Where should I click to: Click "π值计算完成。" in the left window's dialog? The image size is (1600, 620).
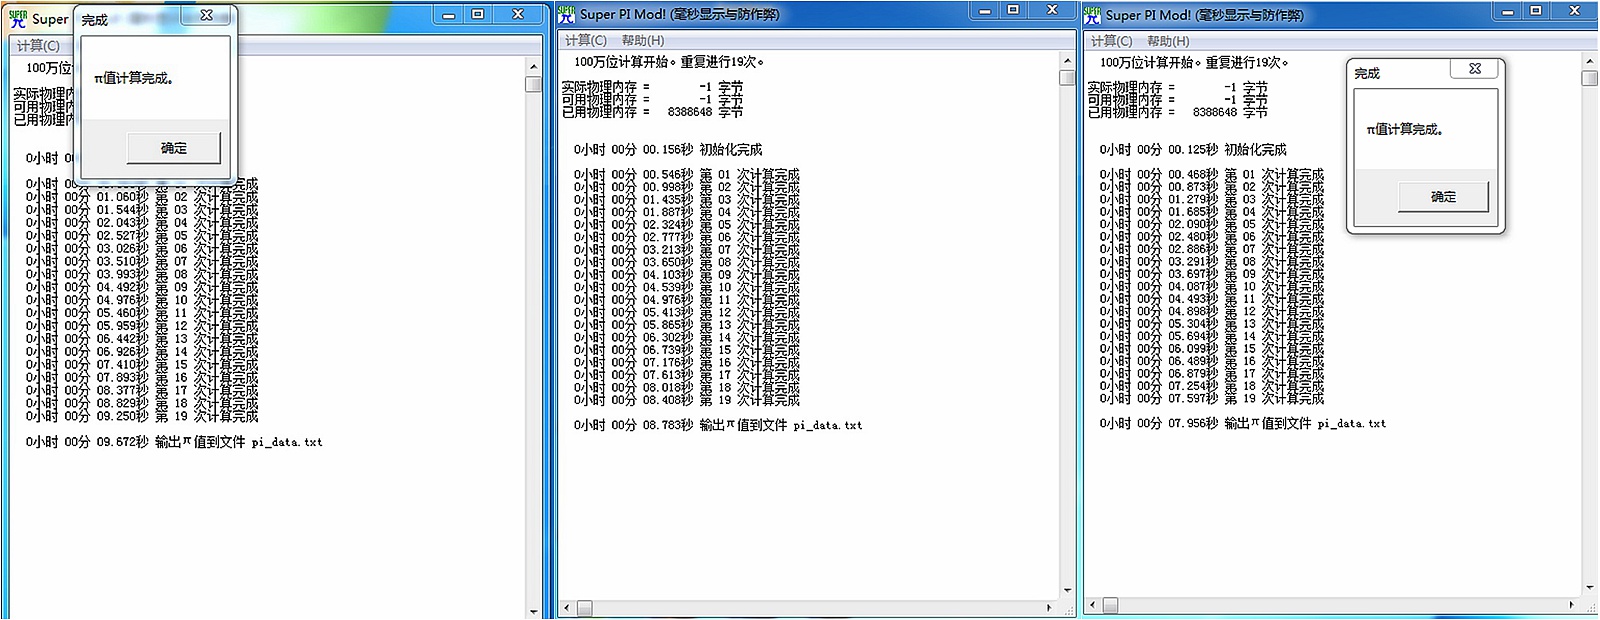point(134,78)
